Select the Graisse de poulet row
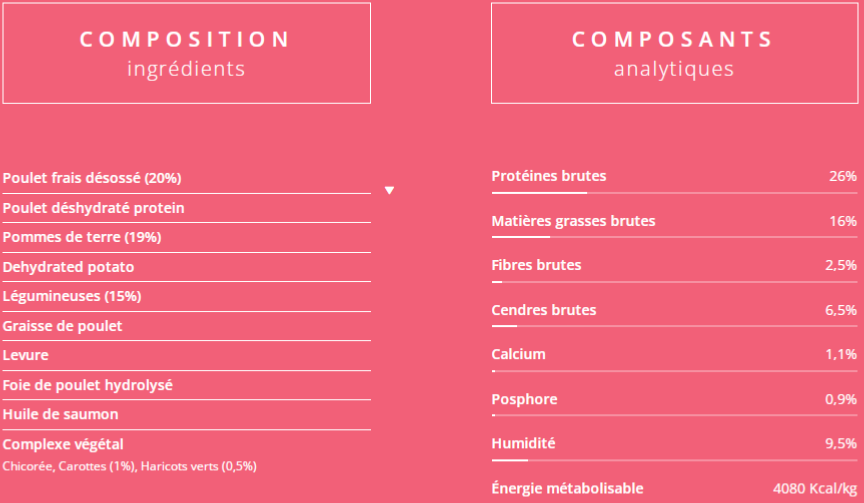Viewport: 864px width, 503px height. point(187,326)
